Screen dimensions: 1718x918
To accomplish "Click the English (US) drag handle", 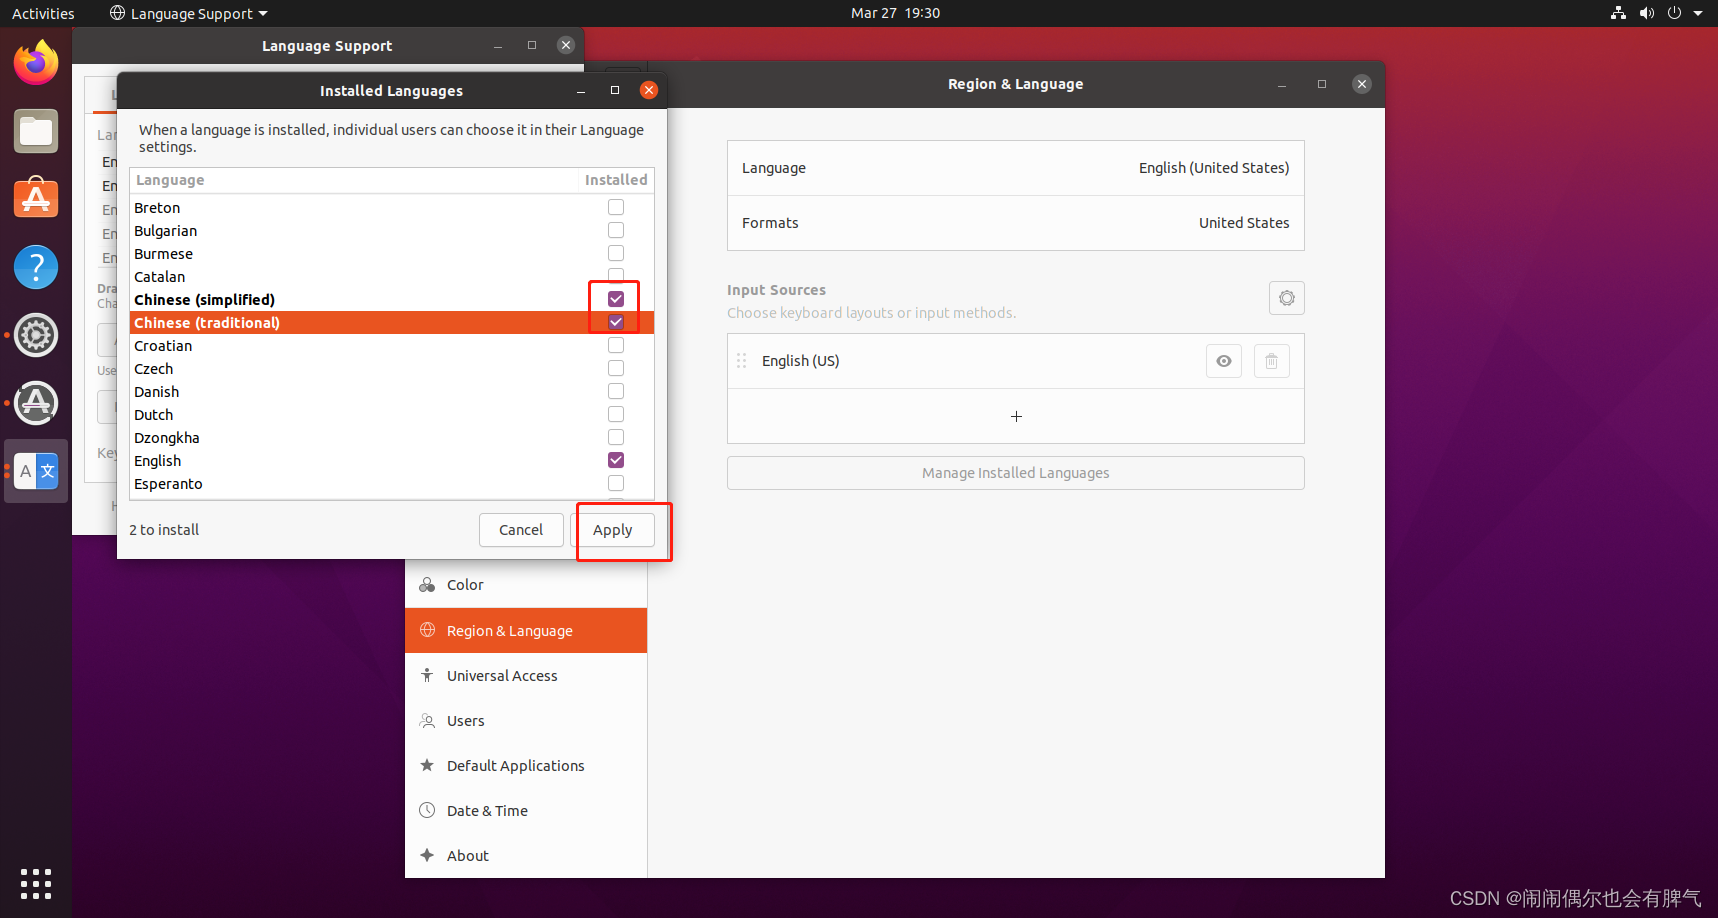I will 742,361.
